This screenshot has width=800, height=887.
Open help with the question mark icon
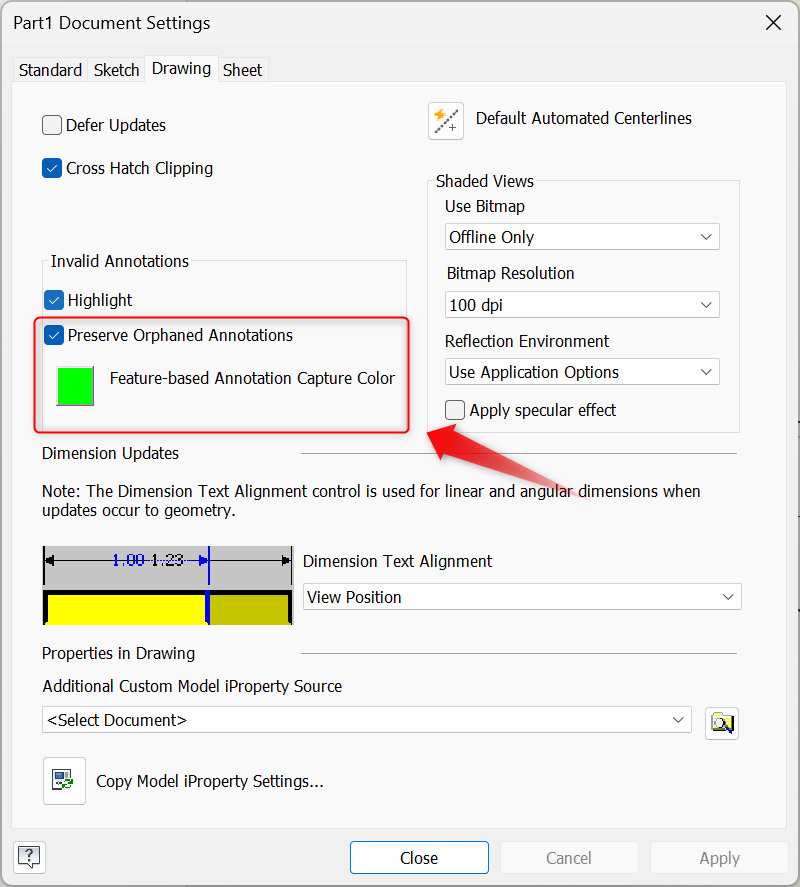(29, 857)
